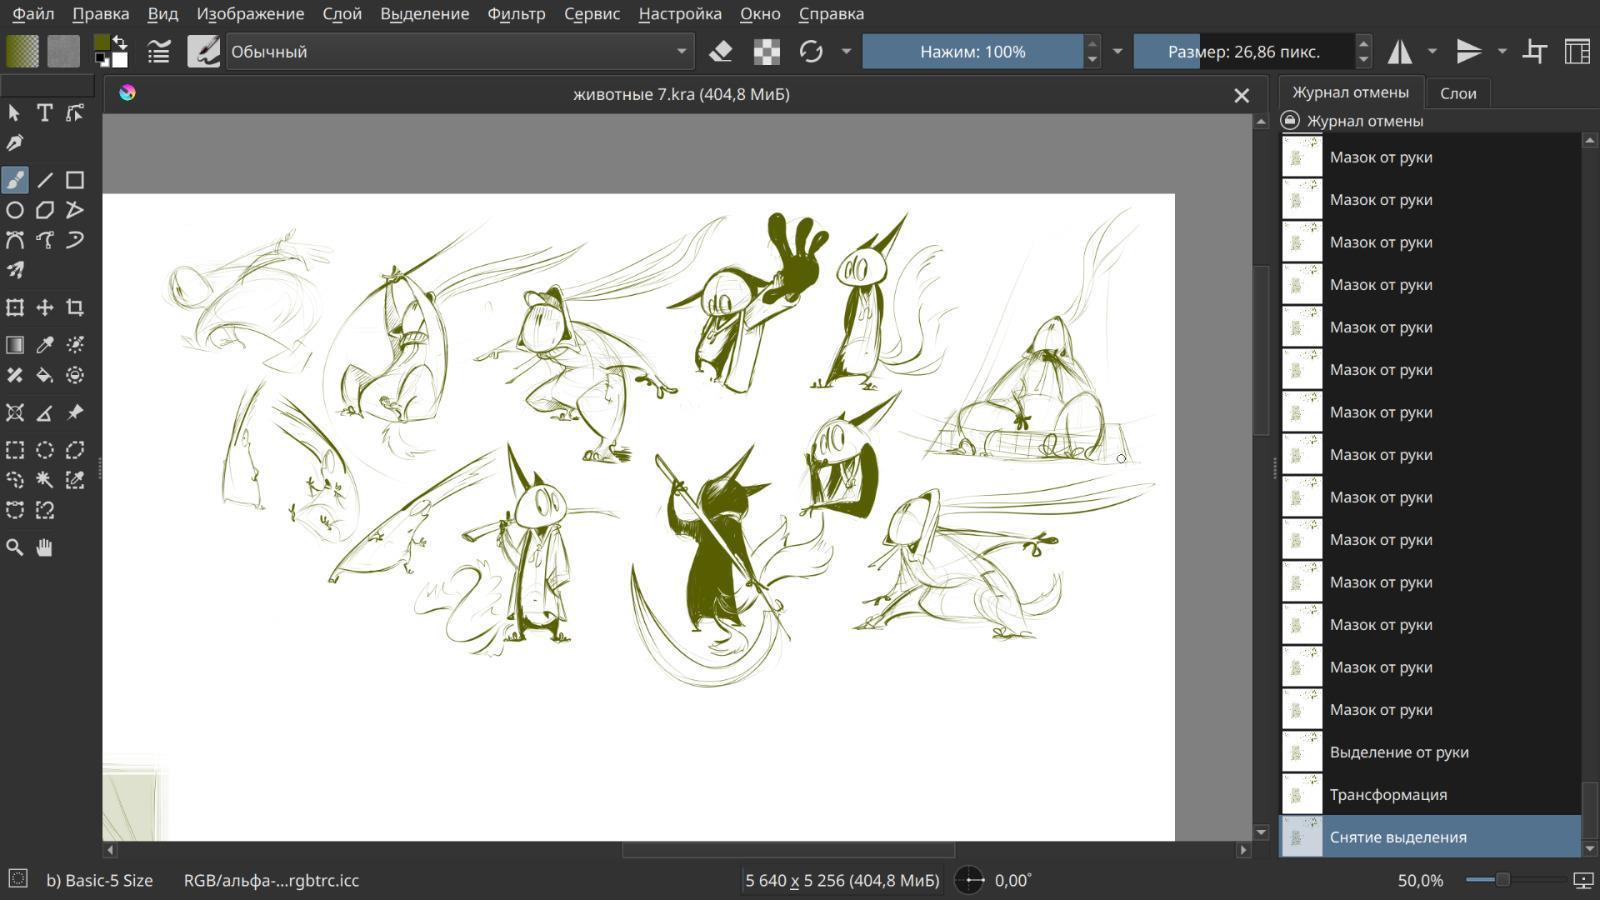Close the 'животные 7.kra' document
This screenshot has height=900, width=1600.
click(x=1241, y=95)
